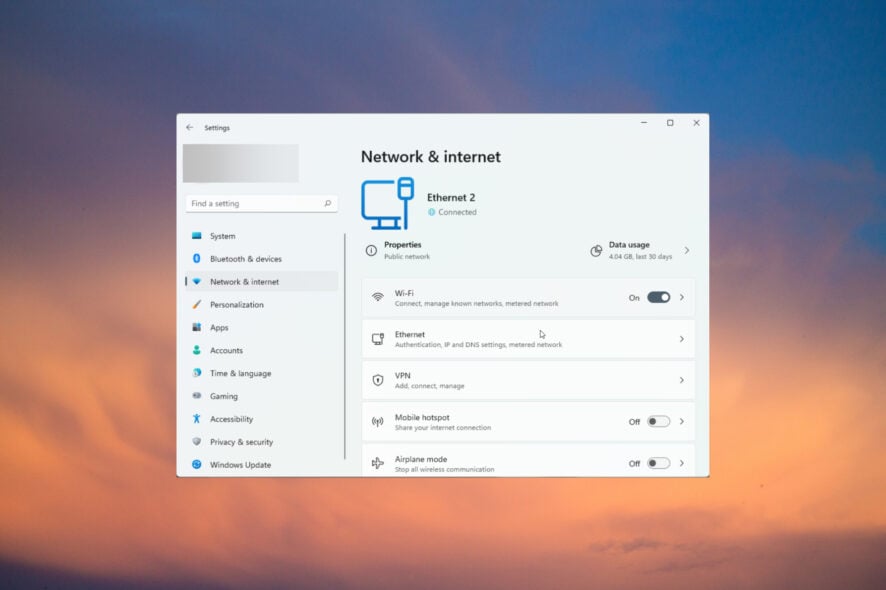This screenshot has height=590, width=886.
Task: Navigate to Accounts settings
Action: pyautogui.click(x=262, y=350)
